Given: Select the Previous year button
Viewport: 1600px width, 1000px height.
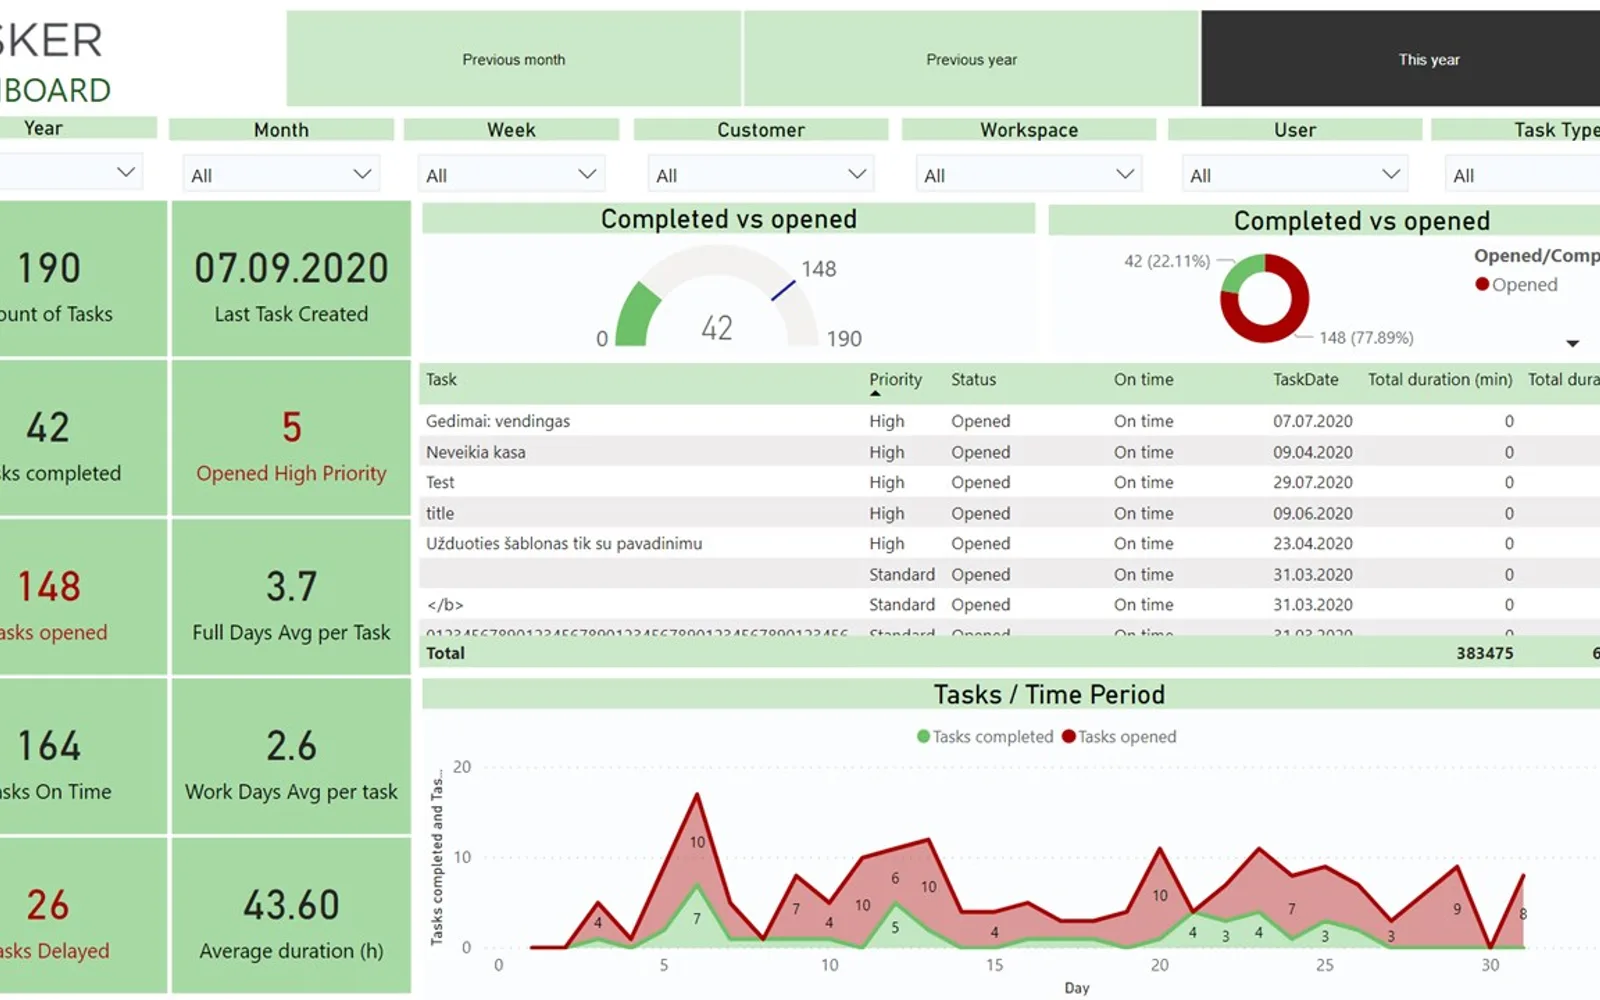Looking at the screenshot, I should click(971, 59).
